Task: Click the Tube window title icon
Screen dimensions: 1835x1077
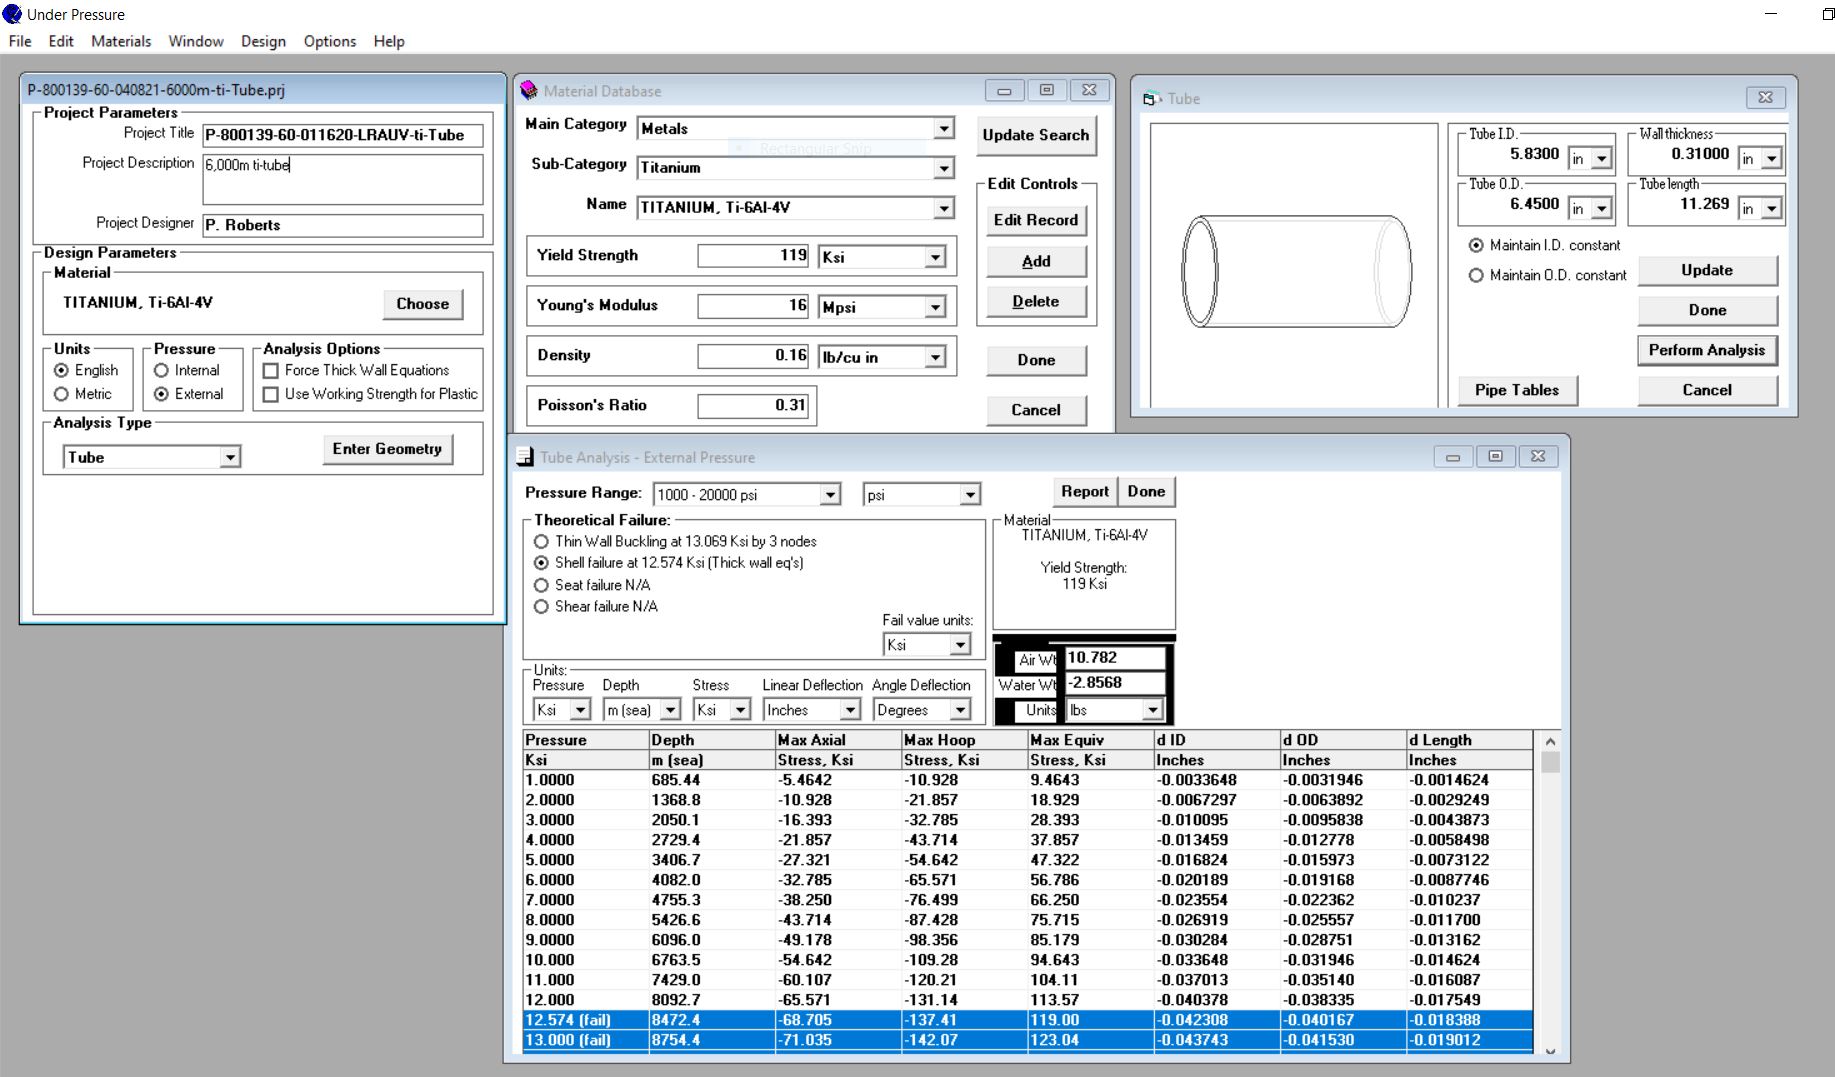Action: [1151, 99]
